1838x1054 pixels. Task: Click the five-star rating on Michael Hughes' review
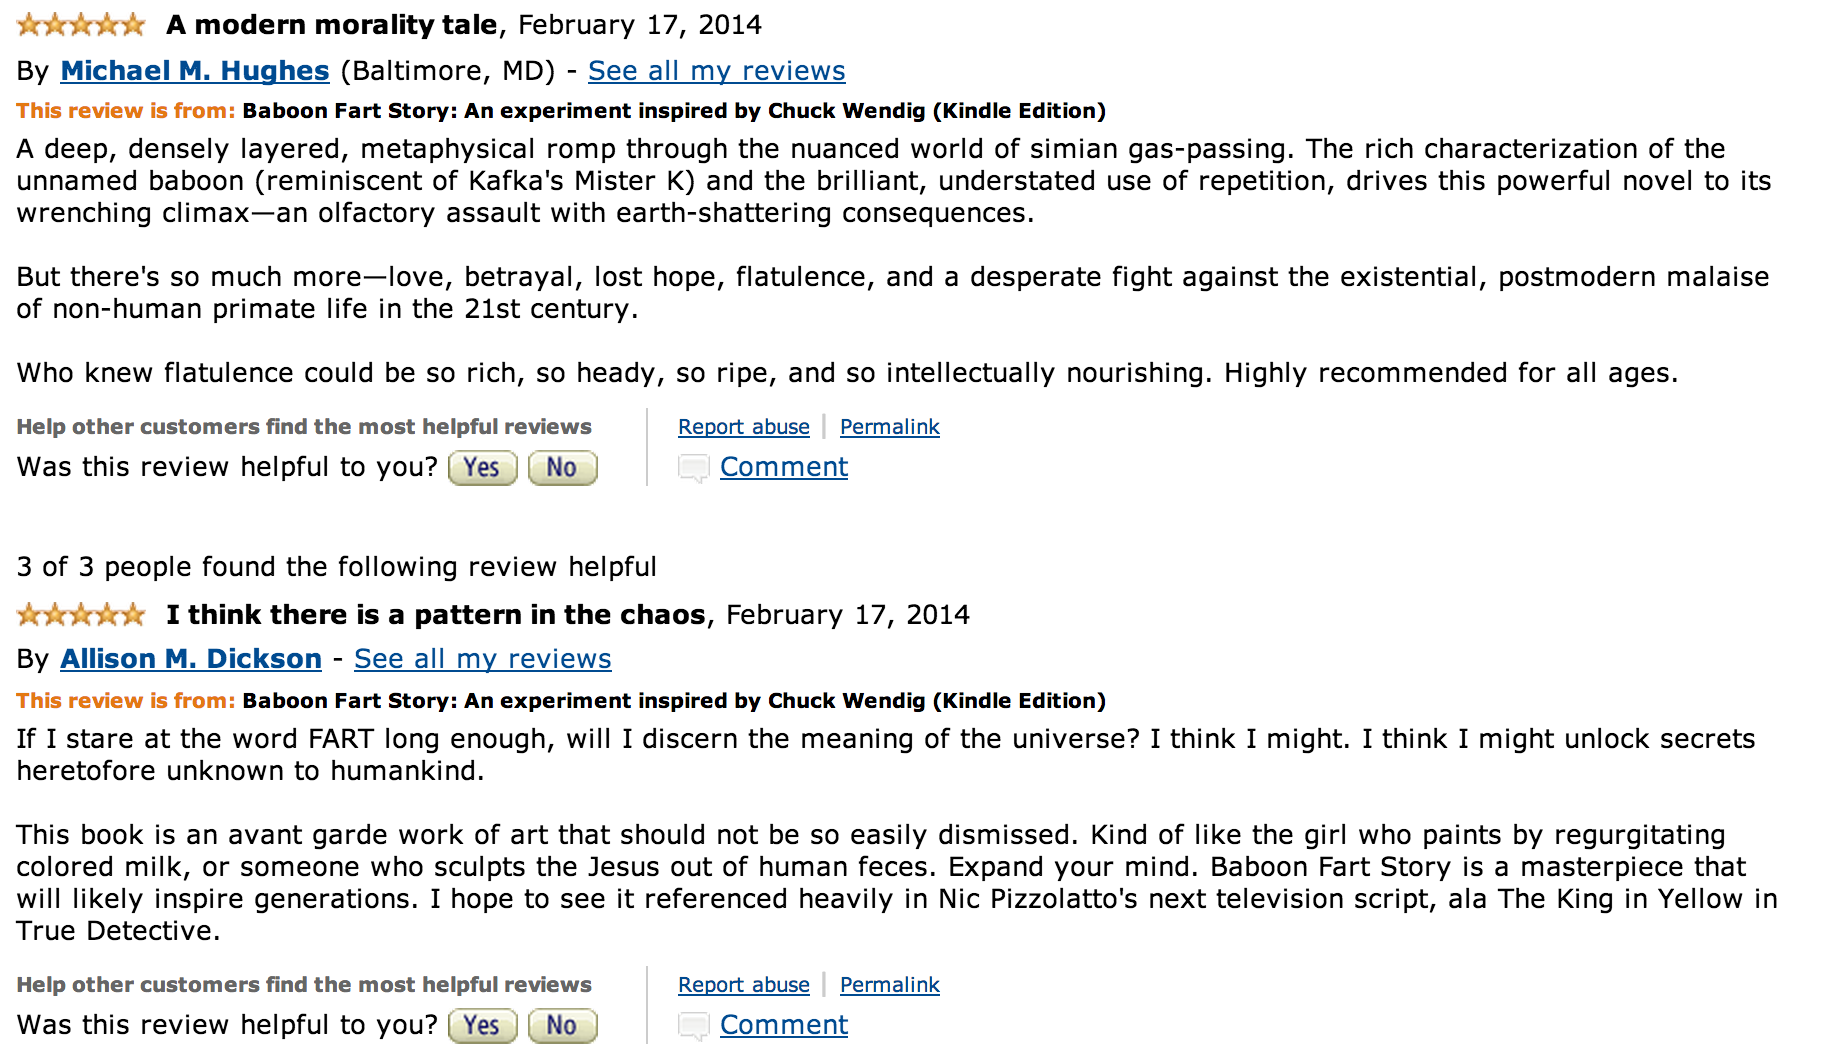point(81,25)
